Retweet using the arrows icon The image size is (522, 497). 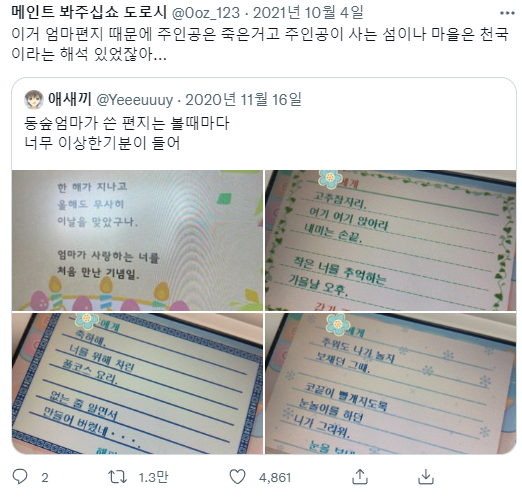tap(117, 477)
